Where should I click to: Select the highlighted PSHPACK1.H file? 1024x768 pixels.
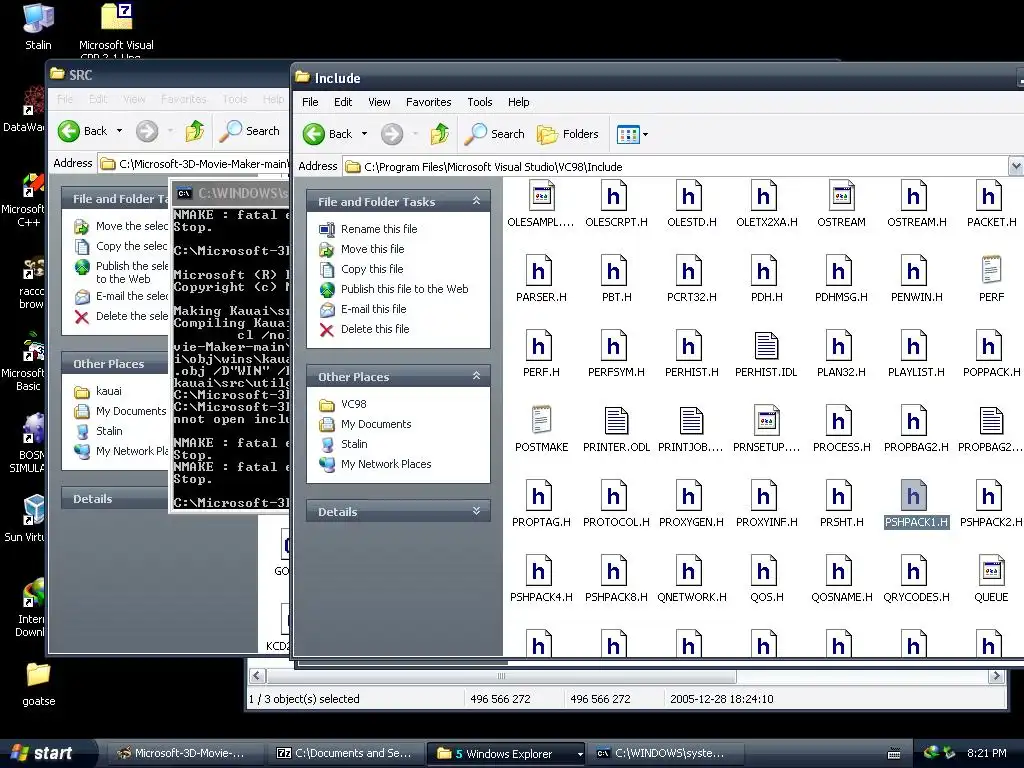pyautogui.click(x=916, y=504)
